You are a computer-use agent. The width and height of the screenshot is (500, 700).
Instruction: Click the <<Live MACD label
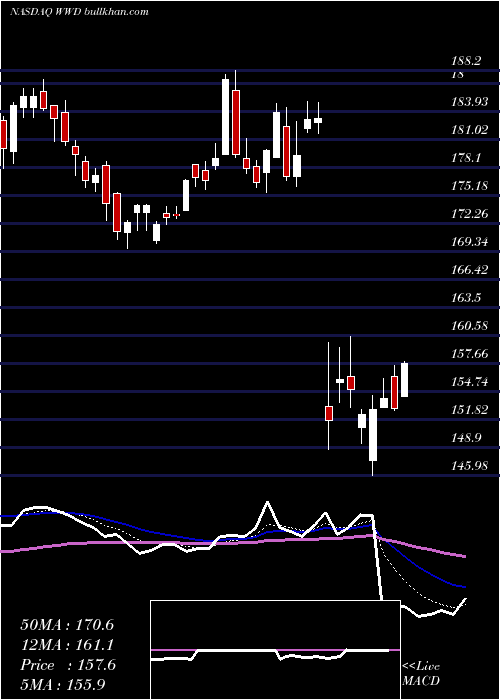click(x=421, y=673)
